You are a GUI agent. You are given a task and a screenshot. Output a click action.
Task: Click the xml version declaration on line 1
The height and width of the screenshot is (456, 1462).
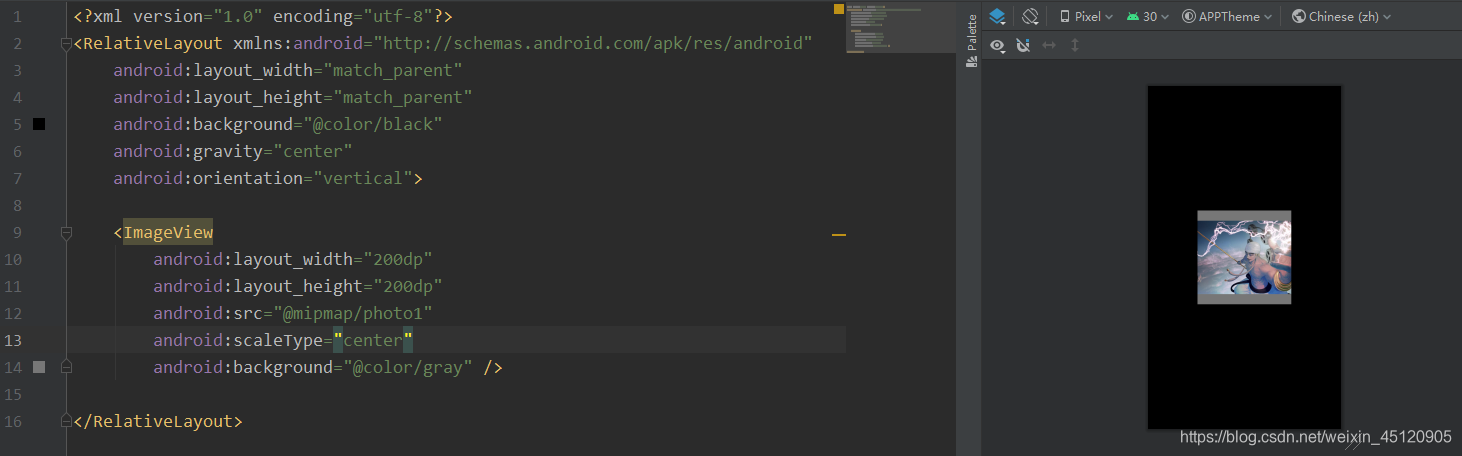(x=263, y=16)
